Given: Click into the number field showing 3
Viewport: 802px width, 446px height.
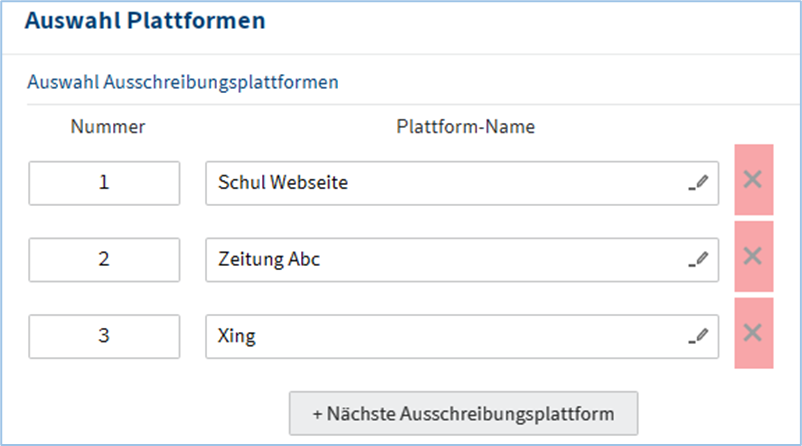Looking at the screenshot, I should (104, 336).
